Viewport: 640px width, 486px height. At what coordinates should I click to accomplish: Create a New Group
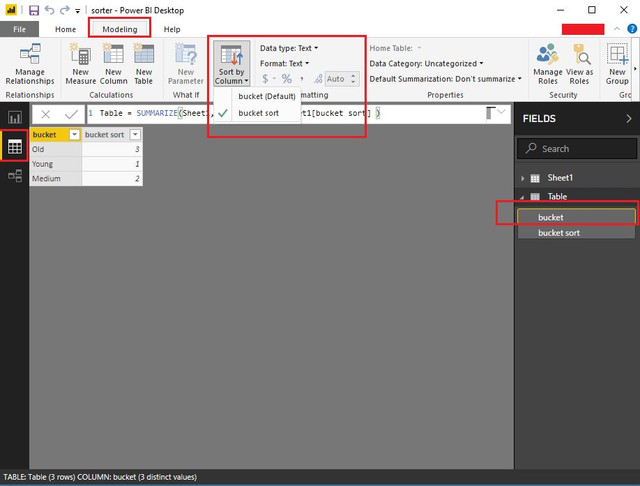[x=617, y=64]
